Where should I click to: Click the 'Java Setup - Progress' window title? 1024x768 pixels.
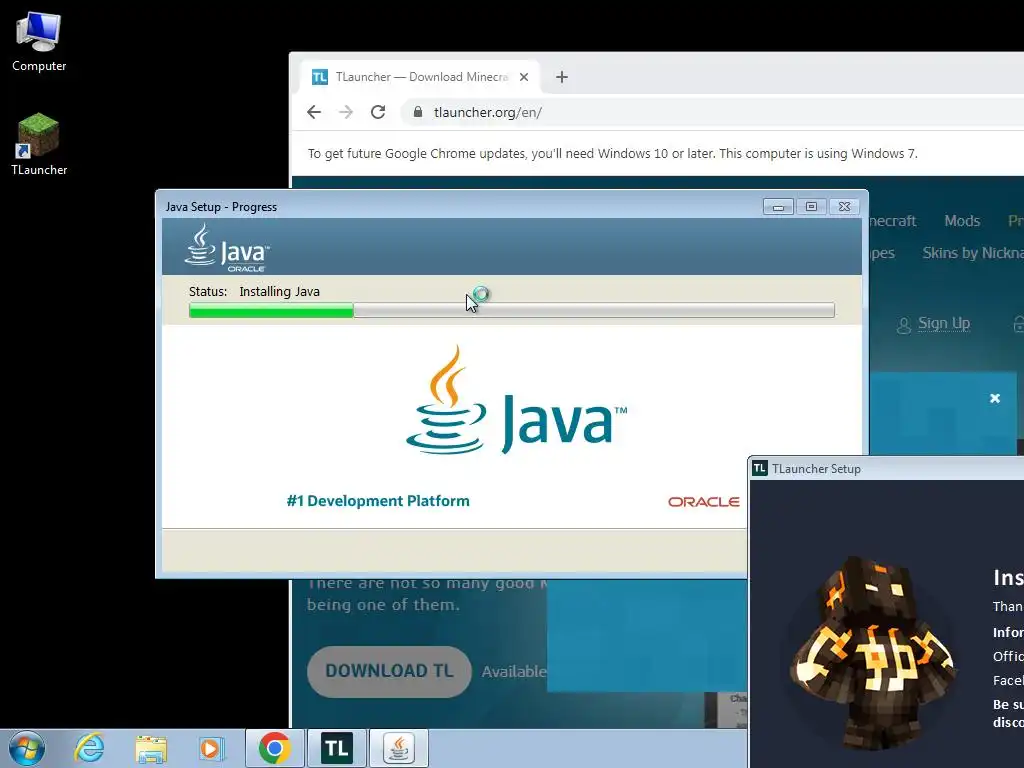221,207
